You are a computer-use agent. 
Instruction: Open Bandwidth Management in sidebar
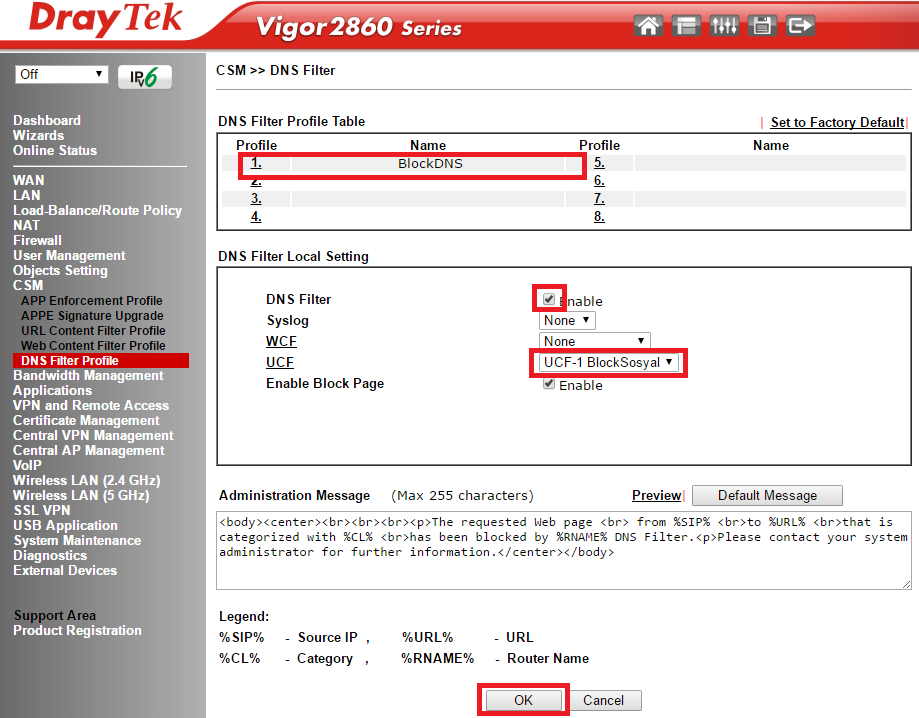[x=88, y=375]
